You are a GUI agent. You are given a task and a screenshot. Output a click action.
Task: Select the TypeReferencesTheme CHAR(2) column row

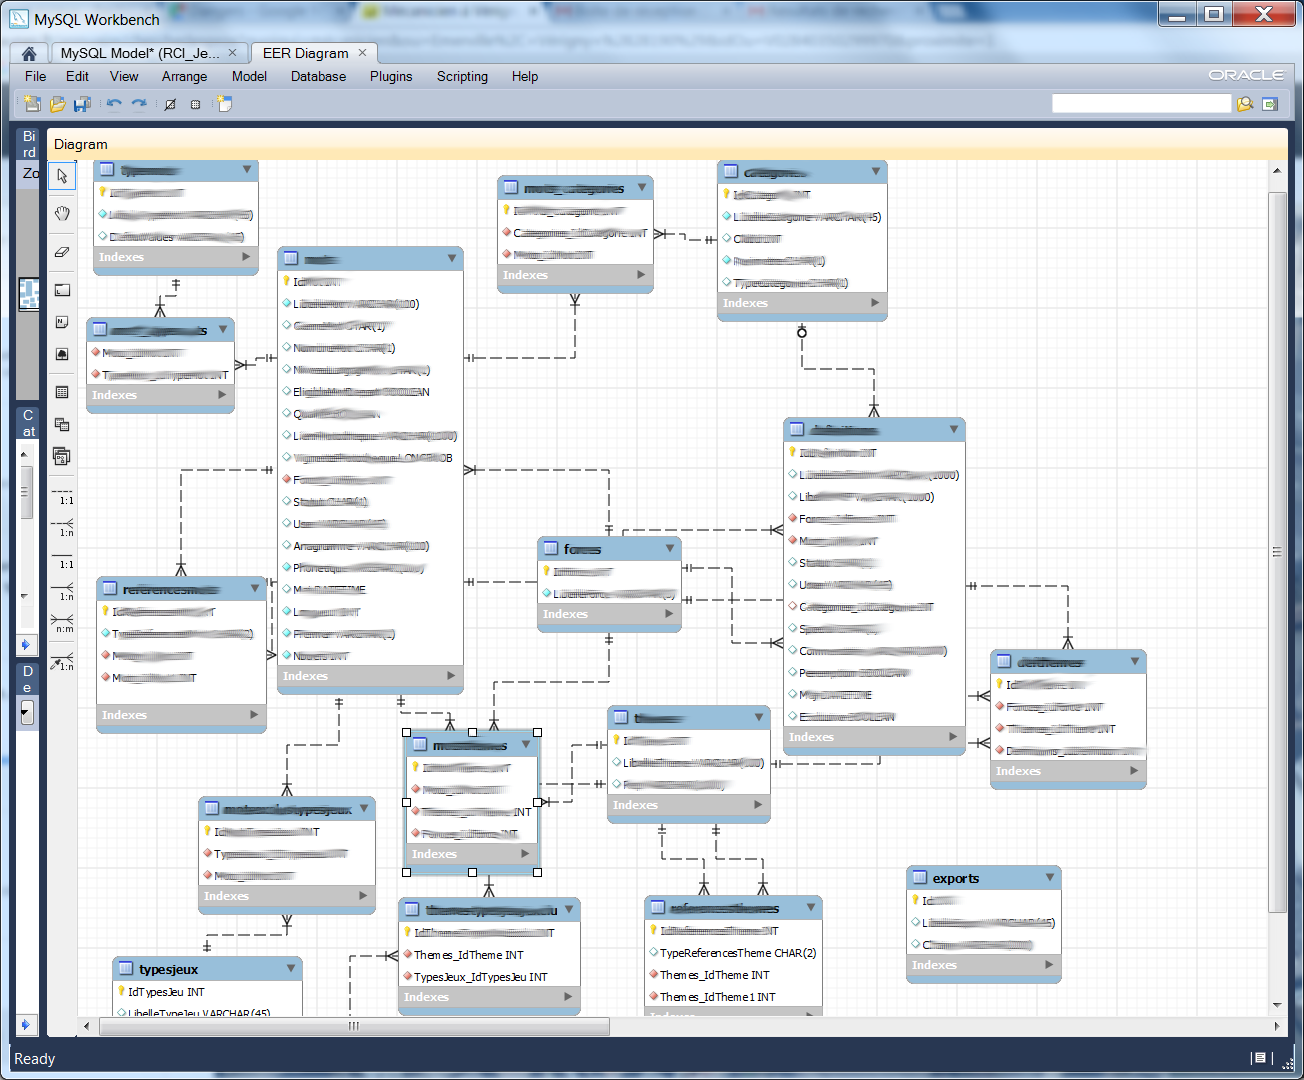coord(733,953)
